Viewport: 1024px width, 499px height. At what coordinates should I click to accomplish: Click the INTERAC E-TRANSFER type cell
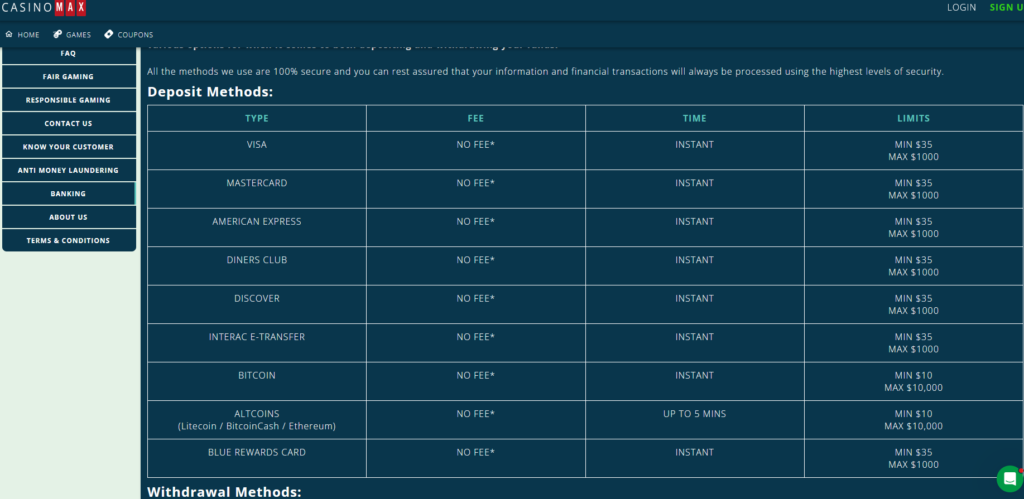pyautogui.click(x=257, y=344)
